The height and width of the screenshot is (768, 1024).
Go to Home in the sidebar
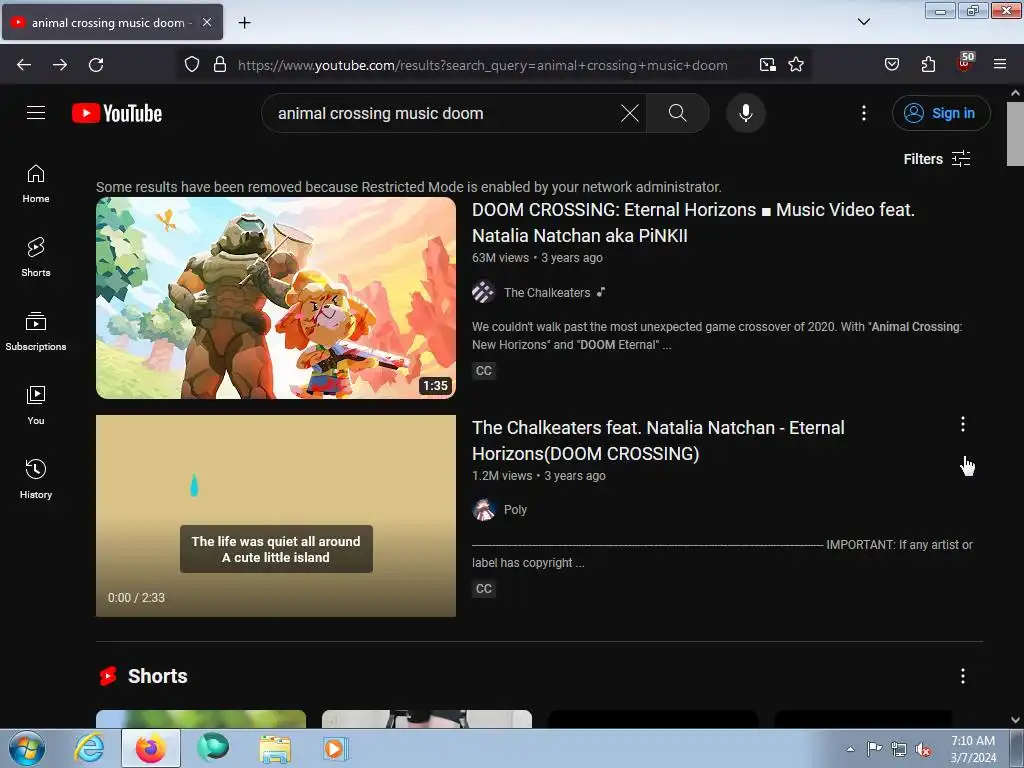pyautogui.click(x=36, y=184)
